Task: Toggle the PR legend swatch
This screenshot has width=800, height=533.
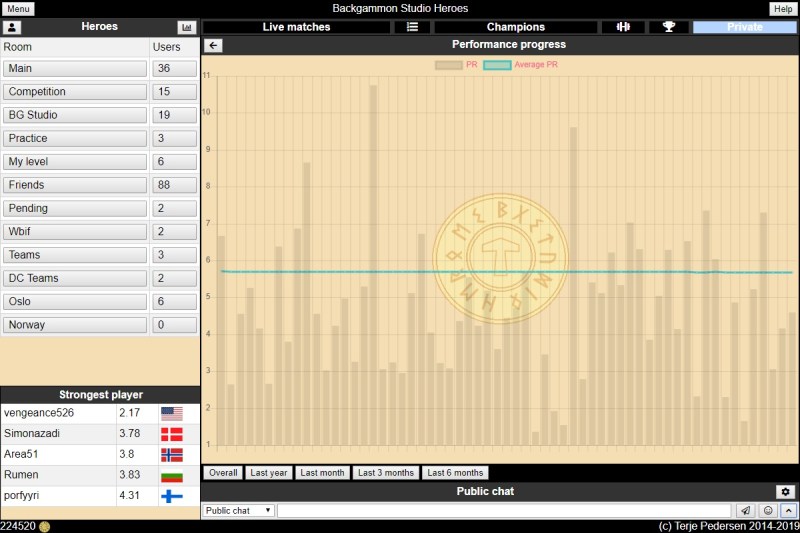Action: pyautogui.click(x=448, y=65)
